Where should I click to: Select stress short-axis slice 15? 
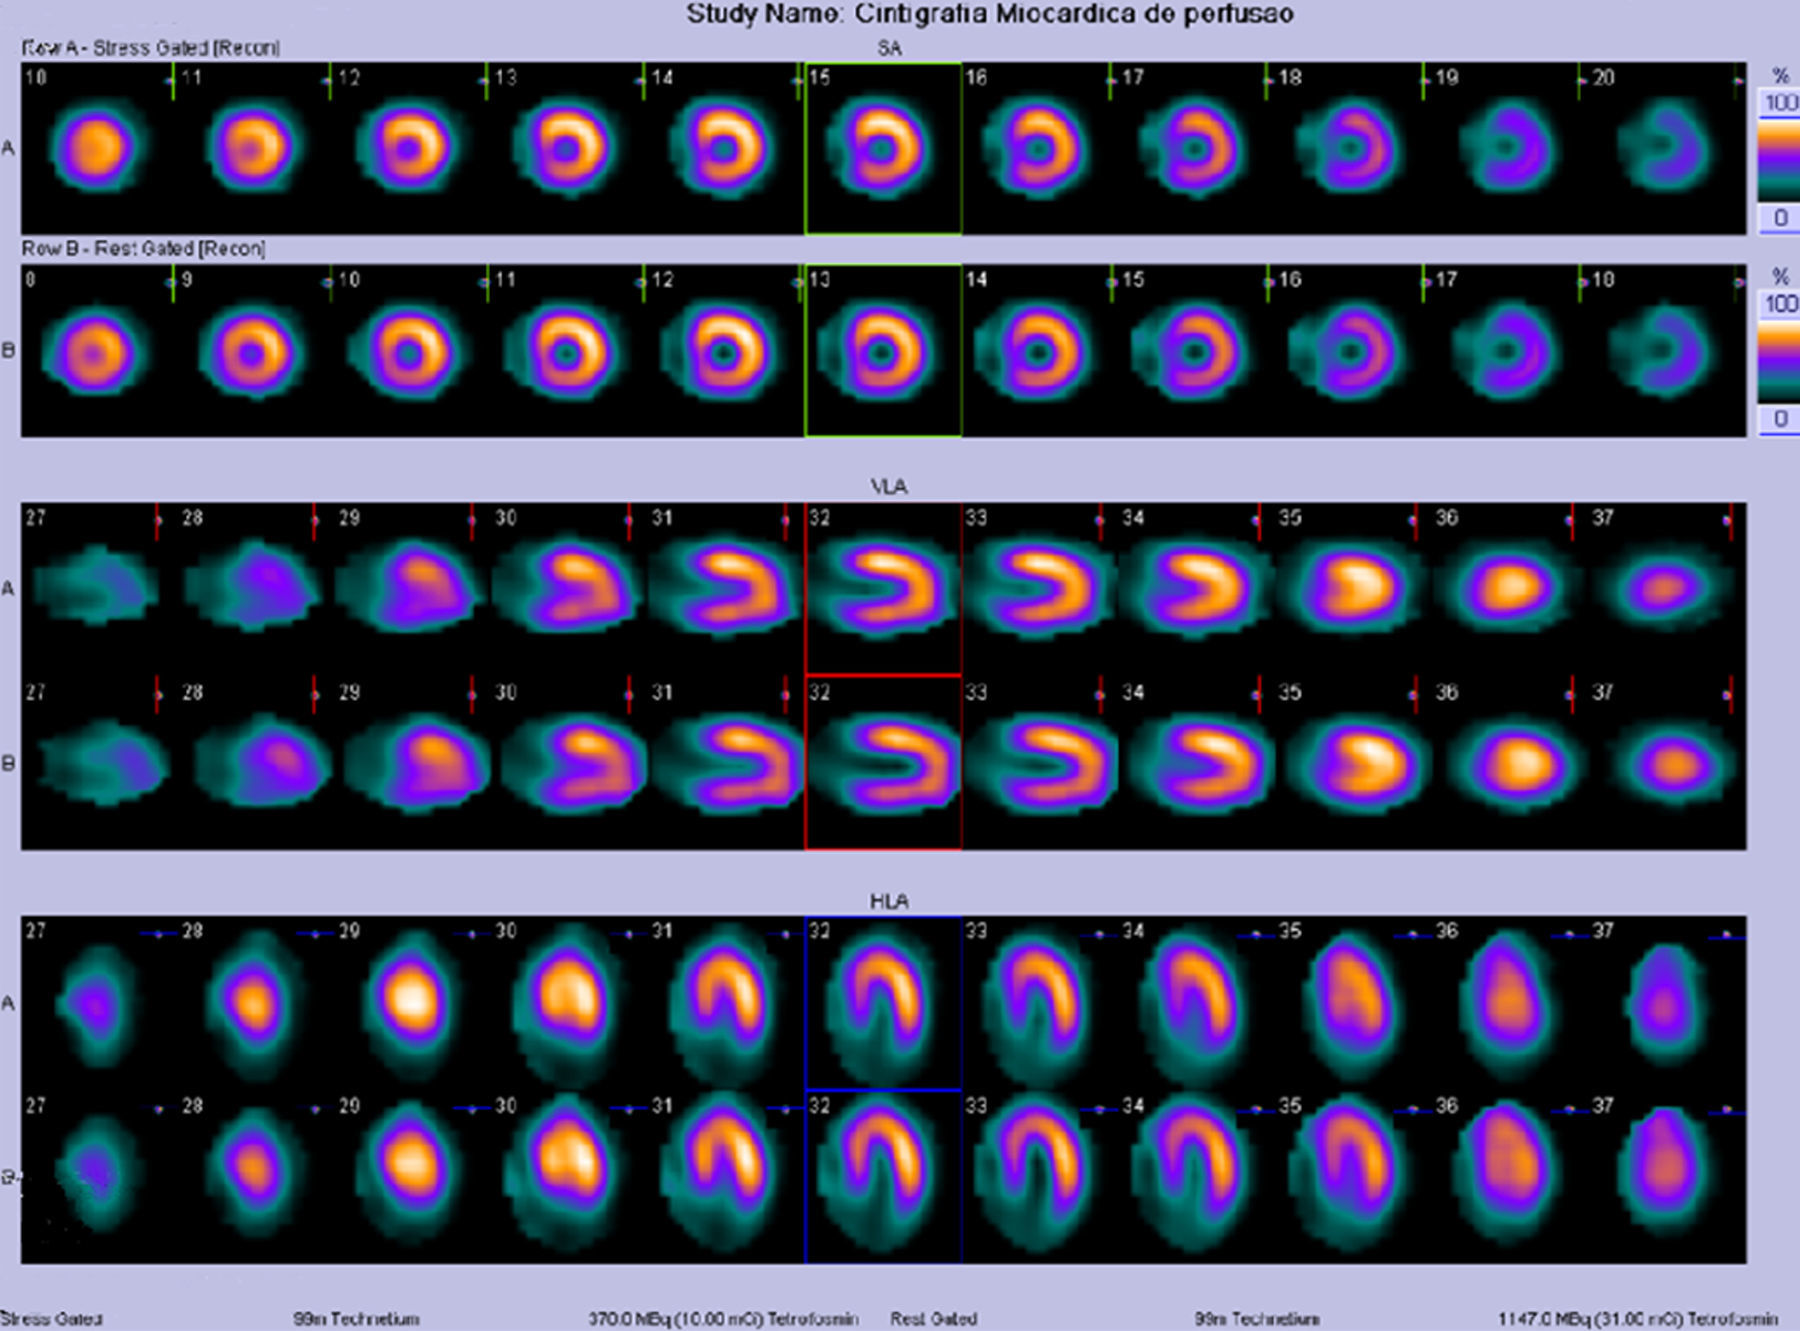click(883, 149)
